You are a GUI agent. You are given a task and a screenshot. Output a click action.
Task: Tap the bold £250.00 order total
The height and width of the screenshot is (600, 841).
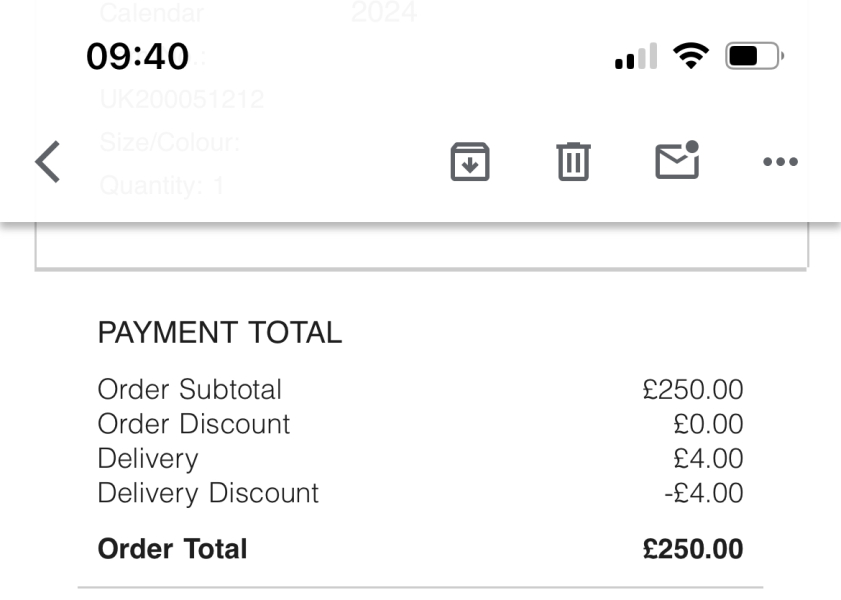pyautogui.click(x=693, y=549)
